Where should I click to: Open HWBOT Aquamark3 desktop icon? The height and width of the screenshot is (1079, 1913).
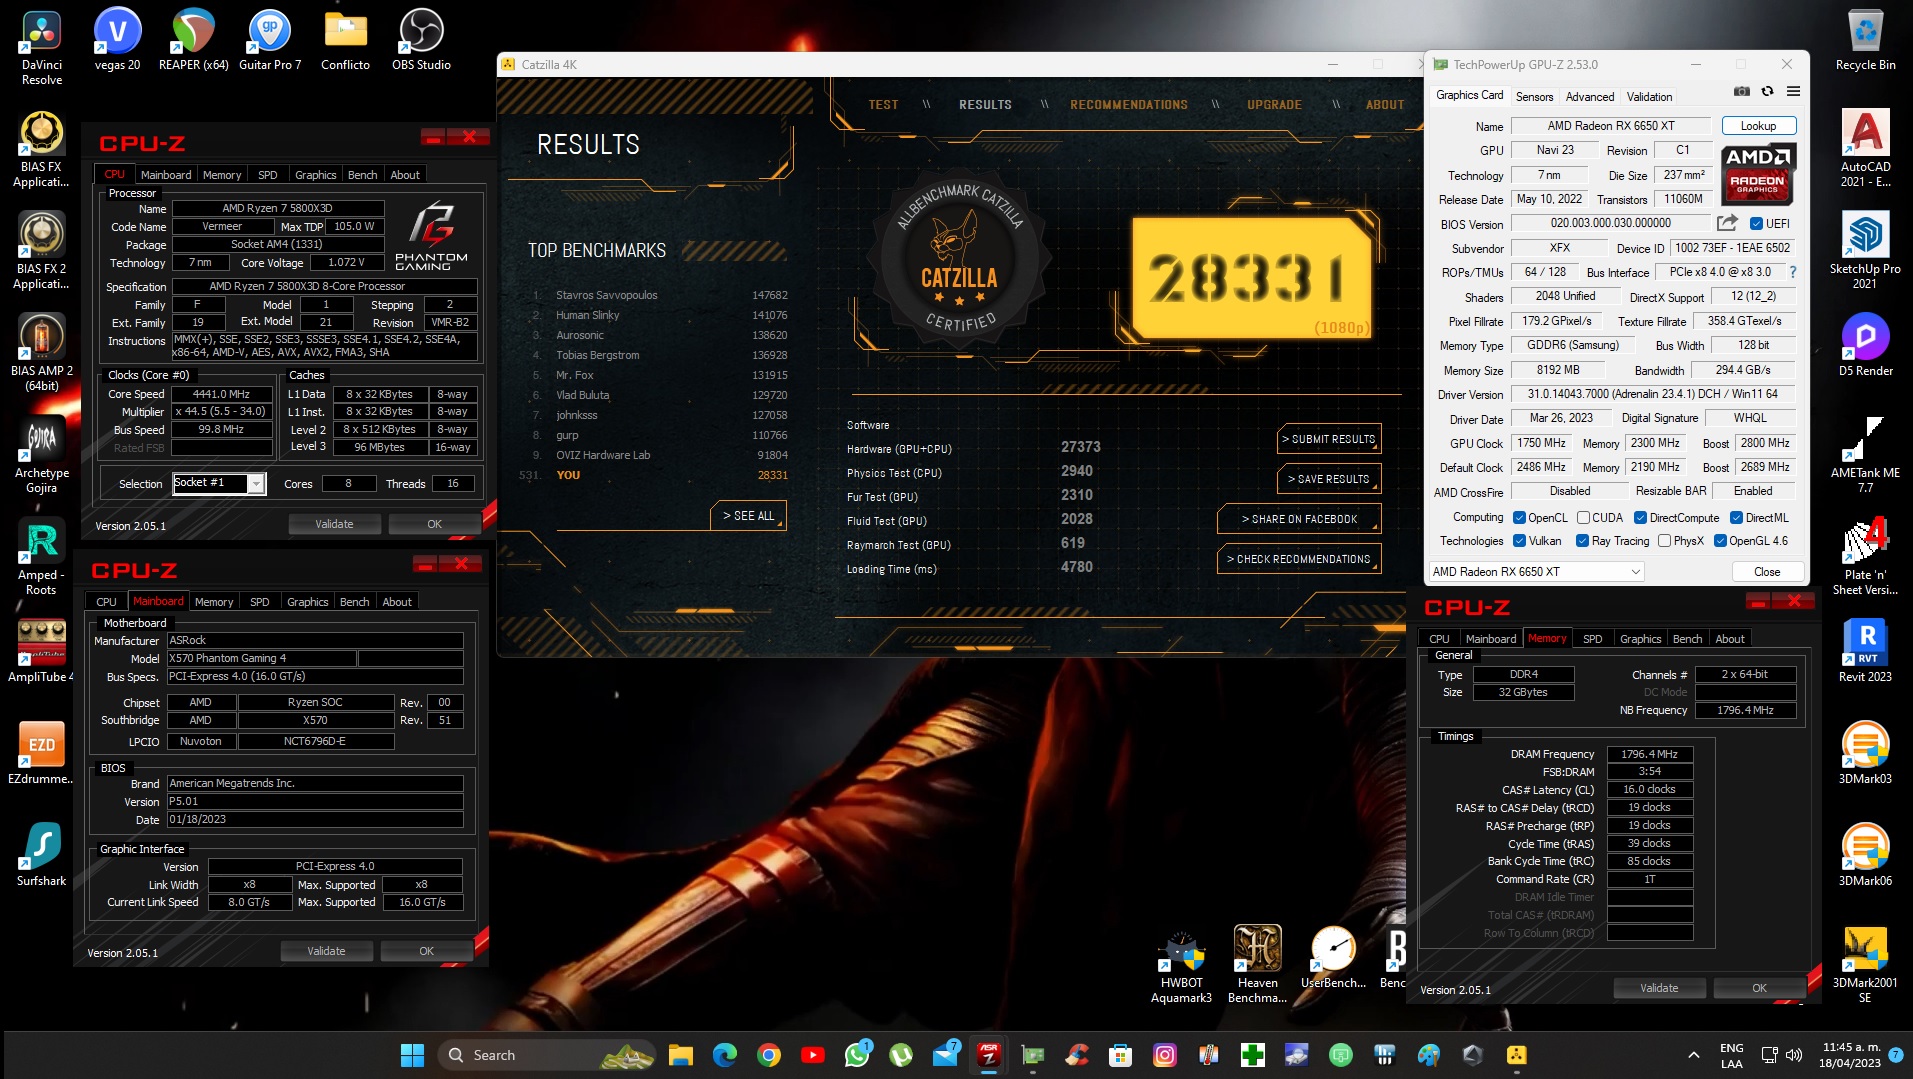point(1181,964)
